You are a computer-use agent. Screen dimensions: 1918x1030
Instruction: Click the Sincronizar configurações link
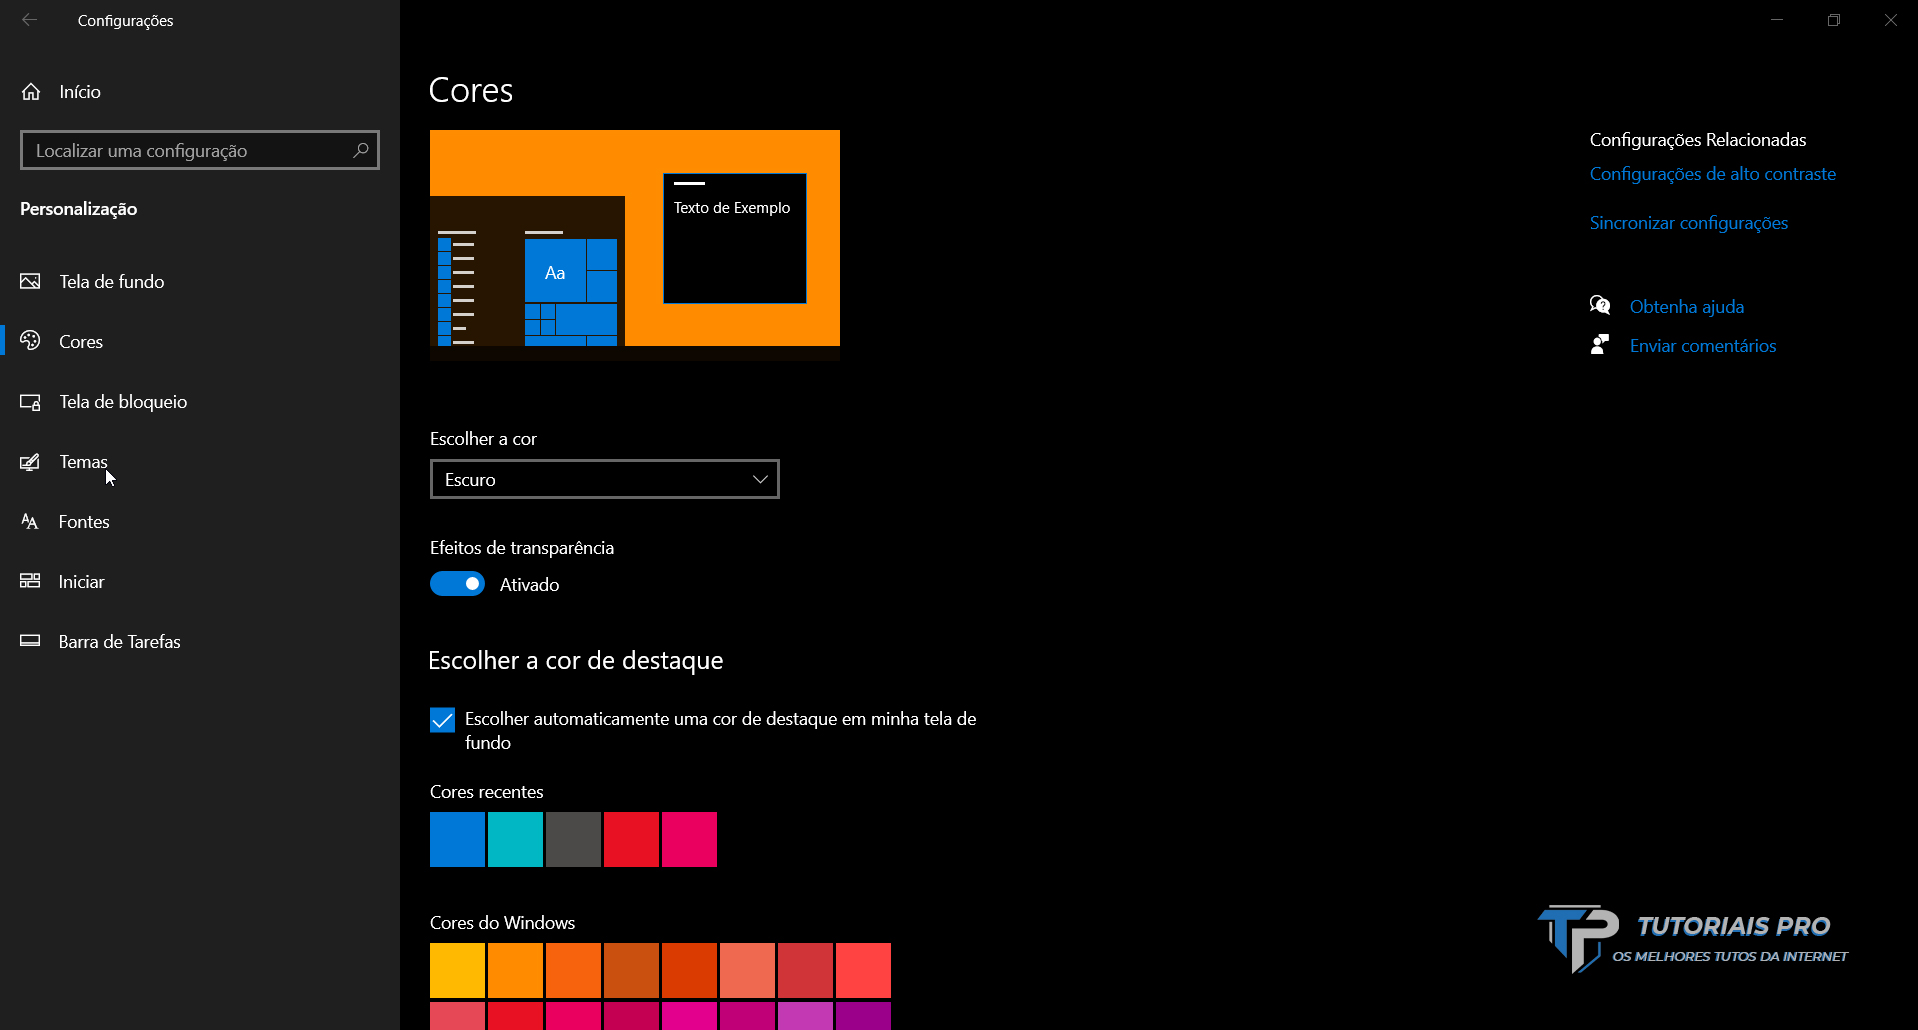click(1688, 222)
